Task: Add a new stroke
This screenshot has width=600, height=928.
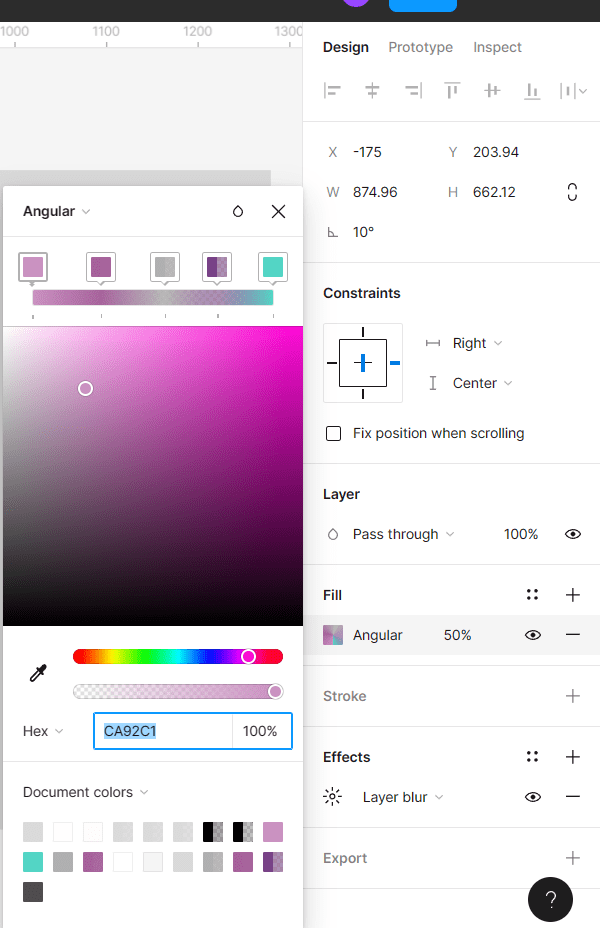Action: pos(573,696)
